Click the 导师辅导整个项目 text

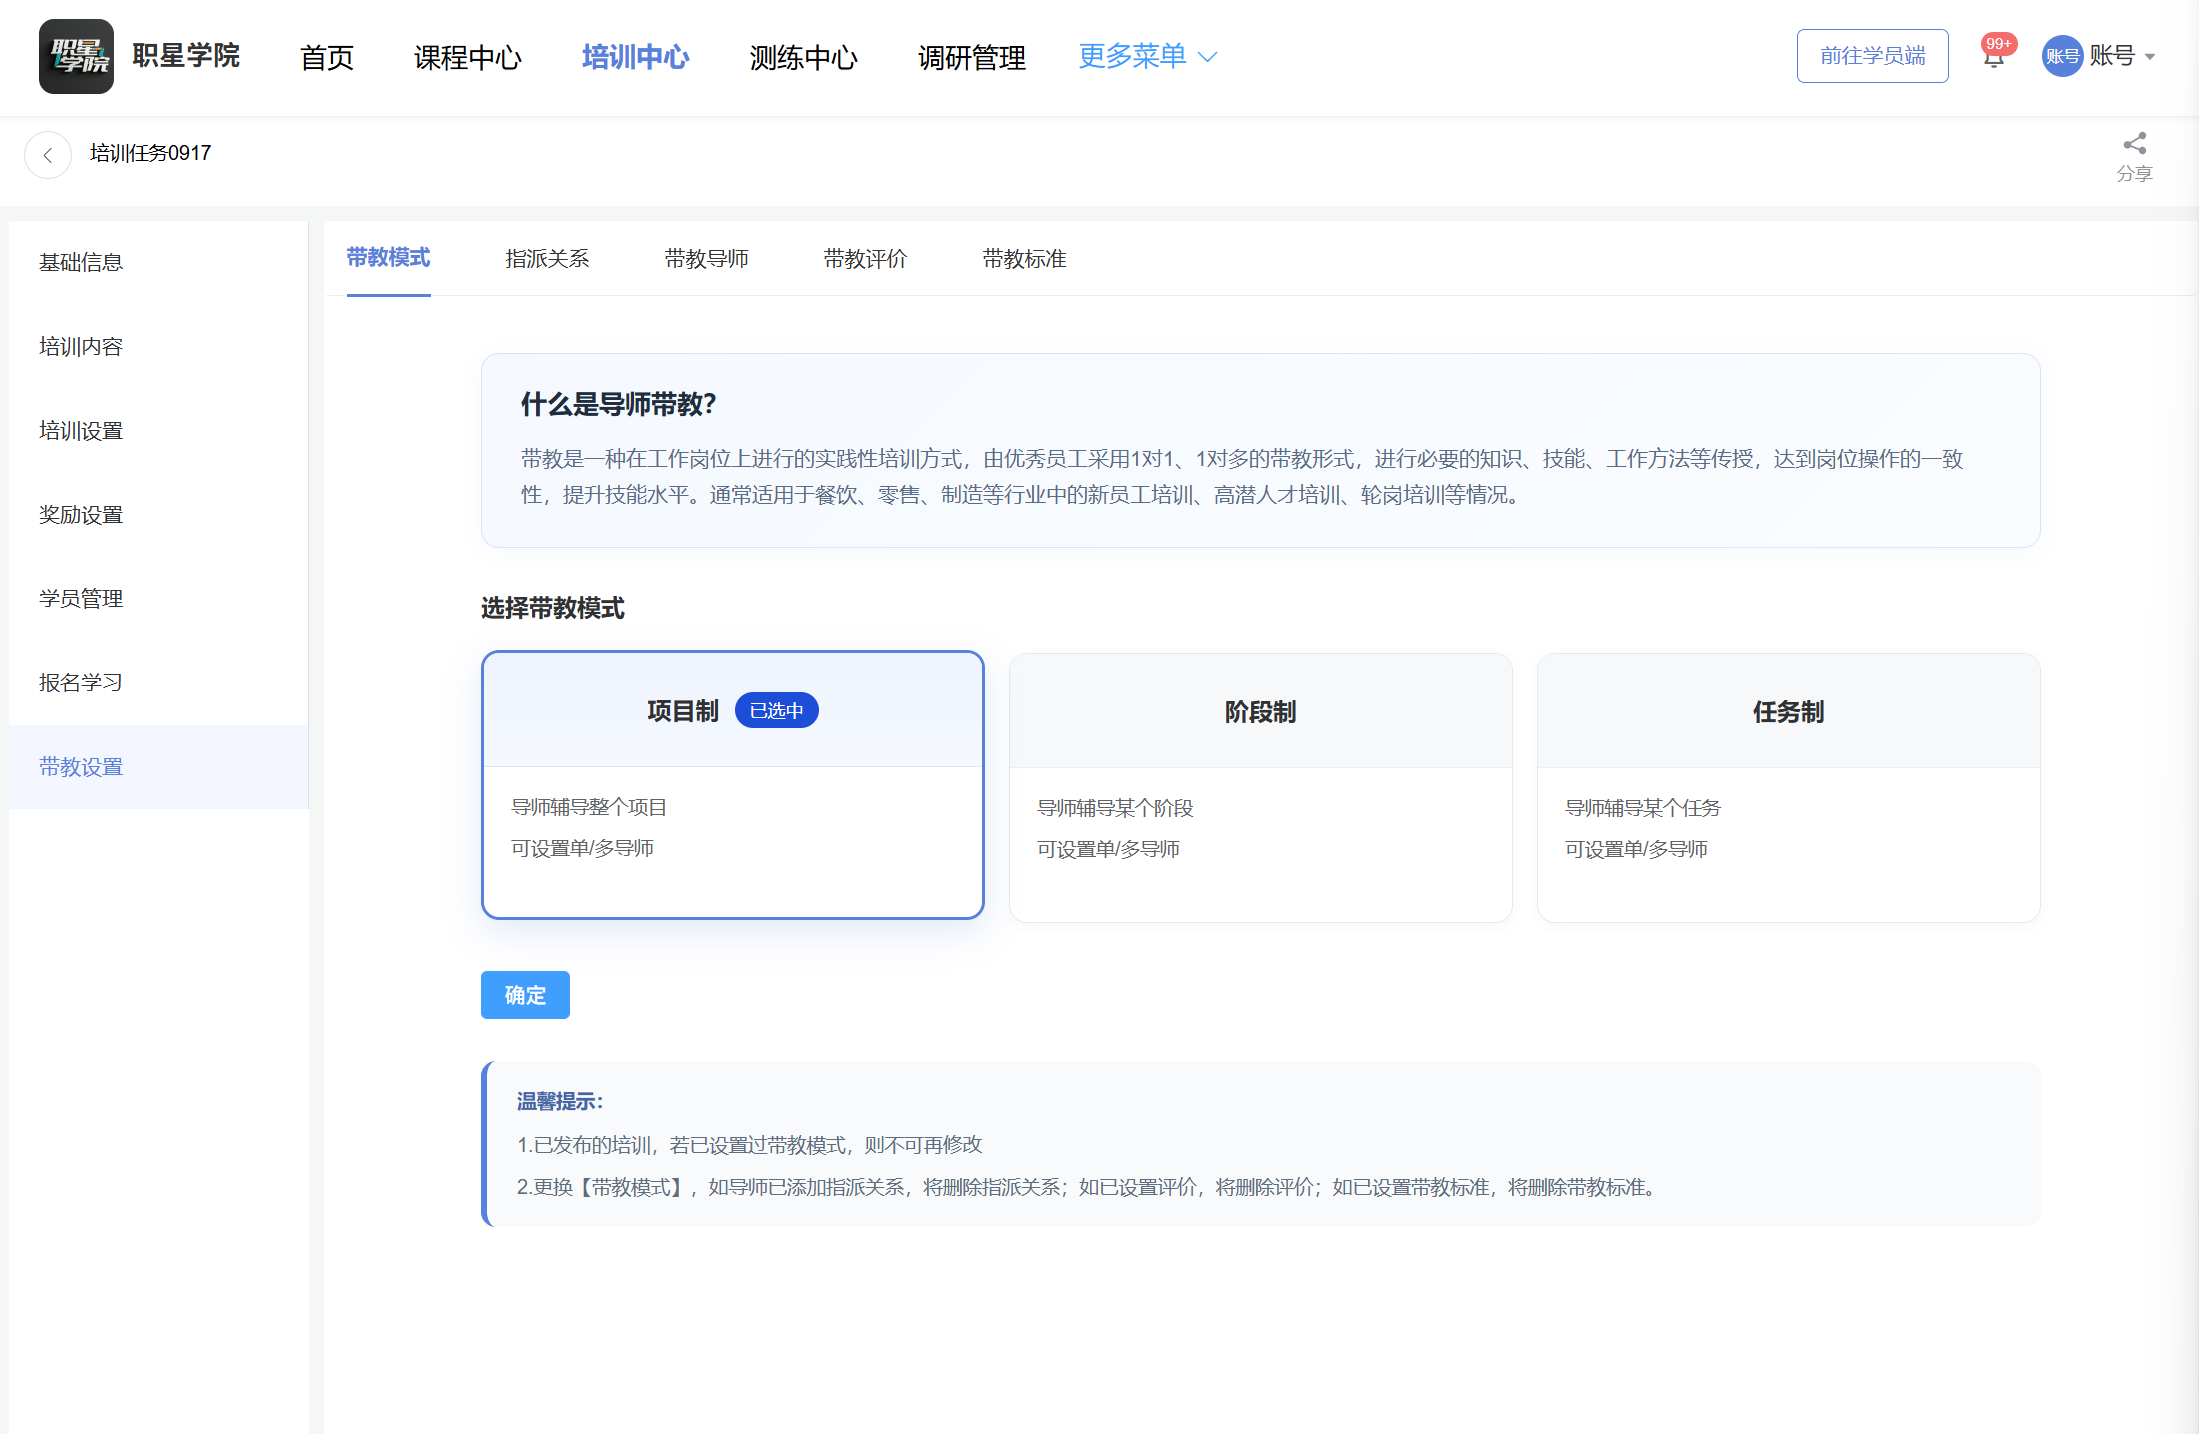tap(589, 807)
